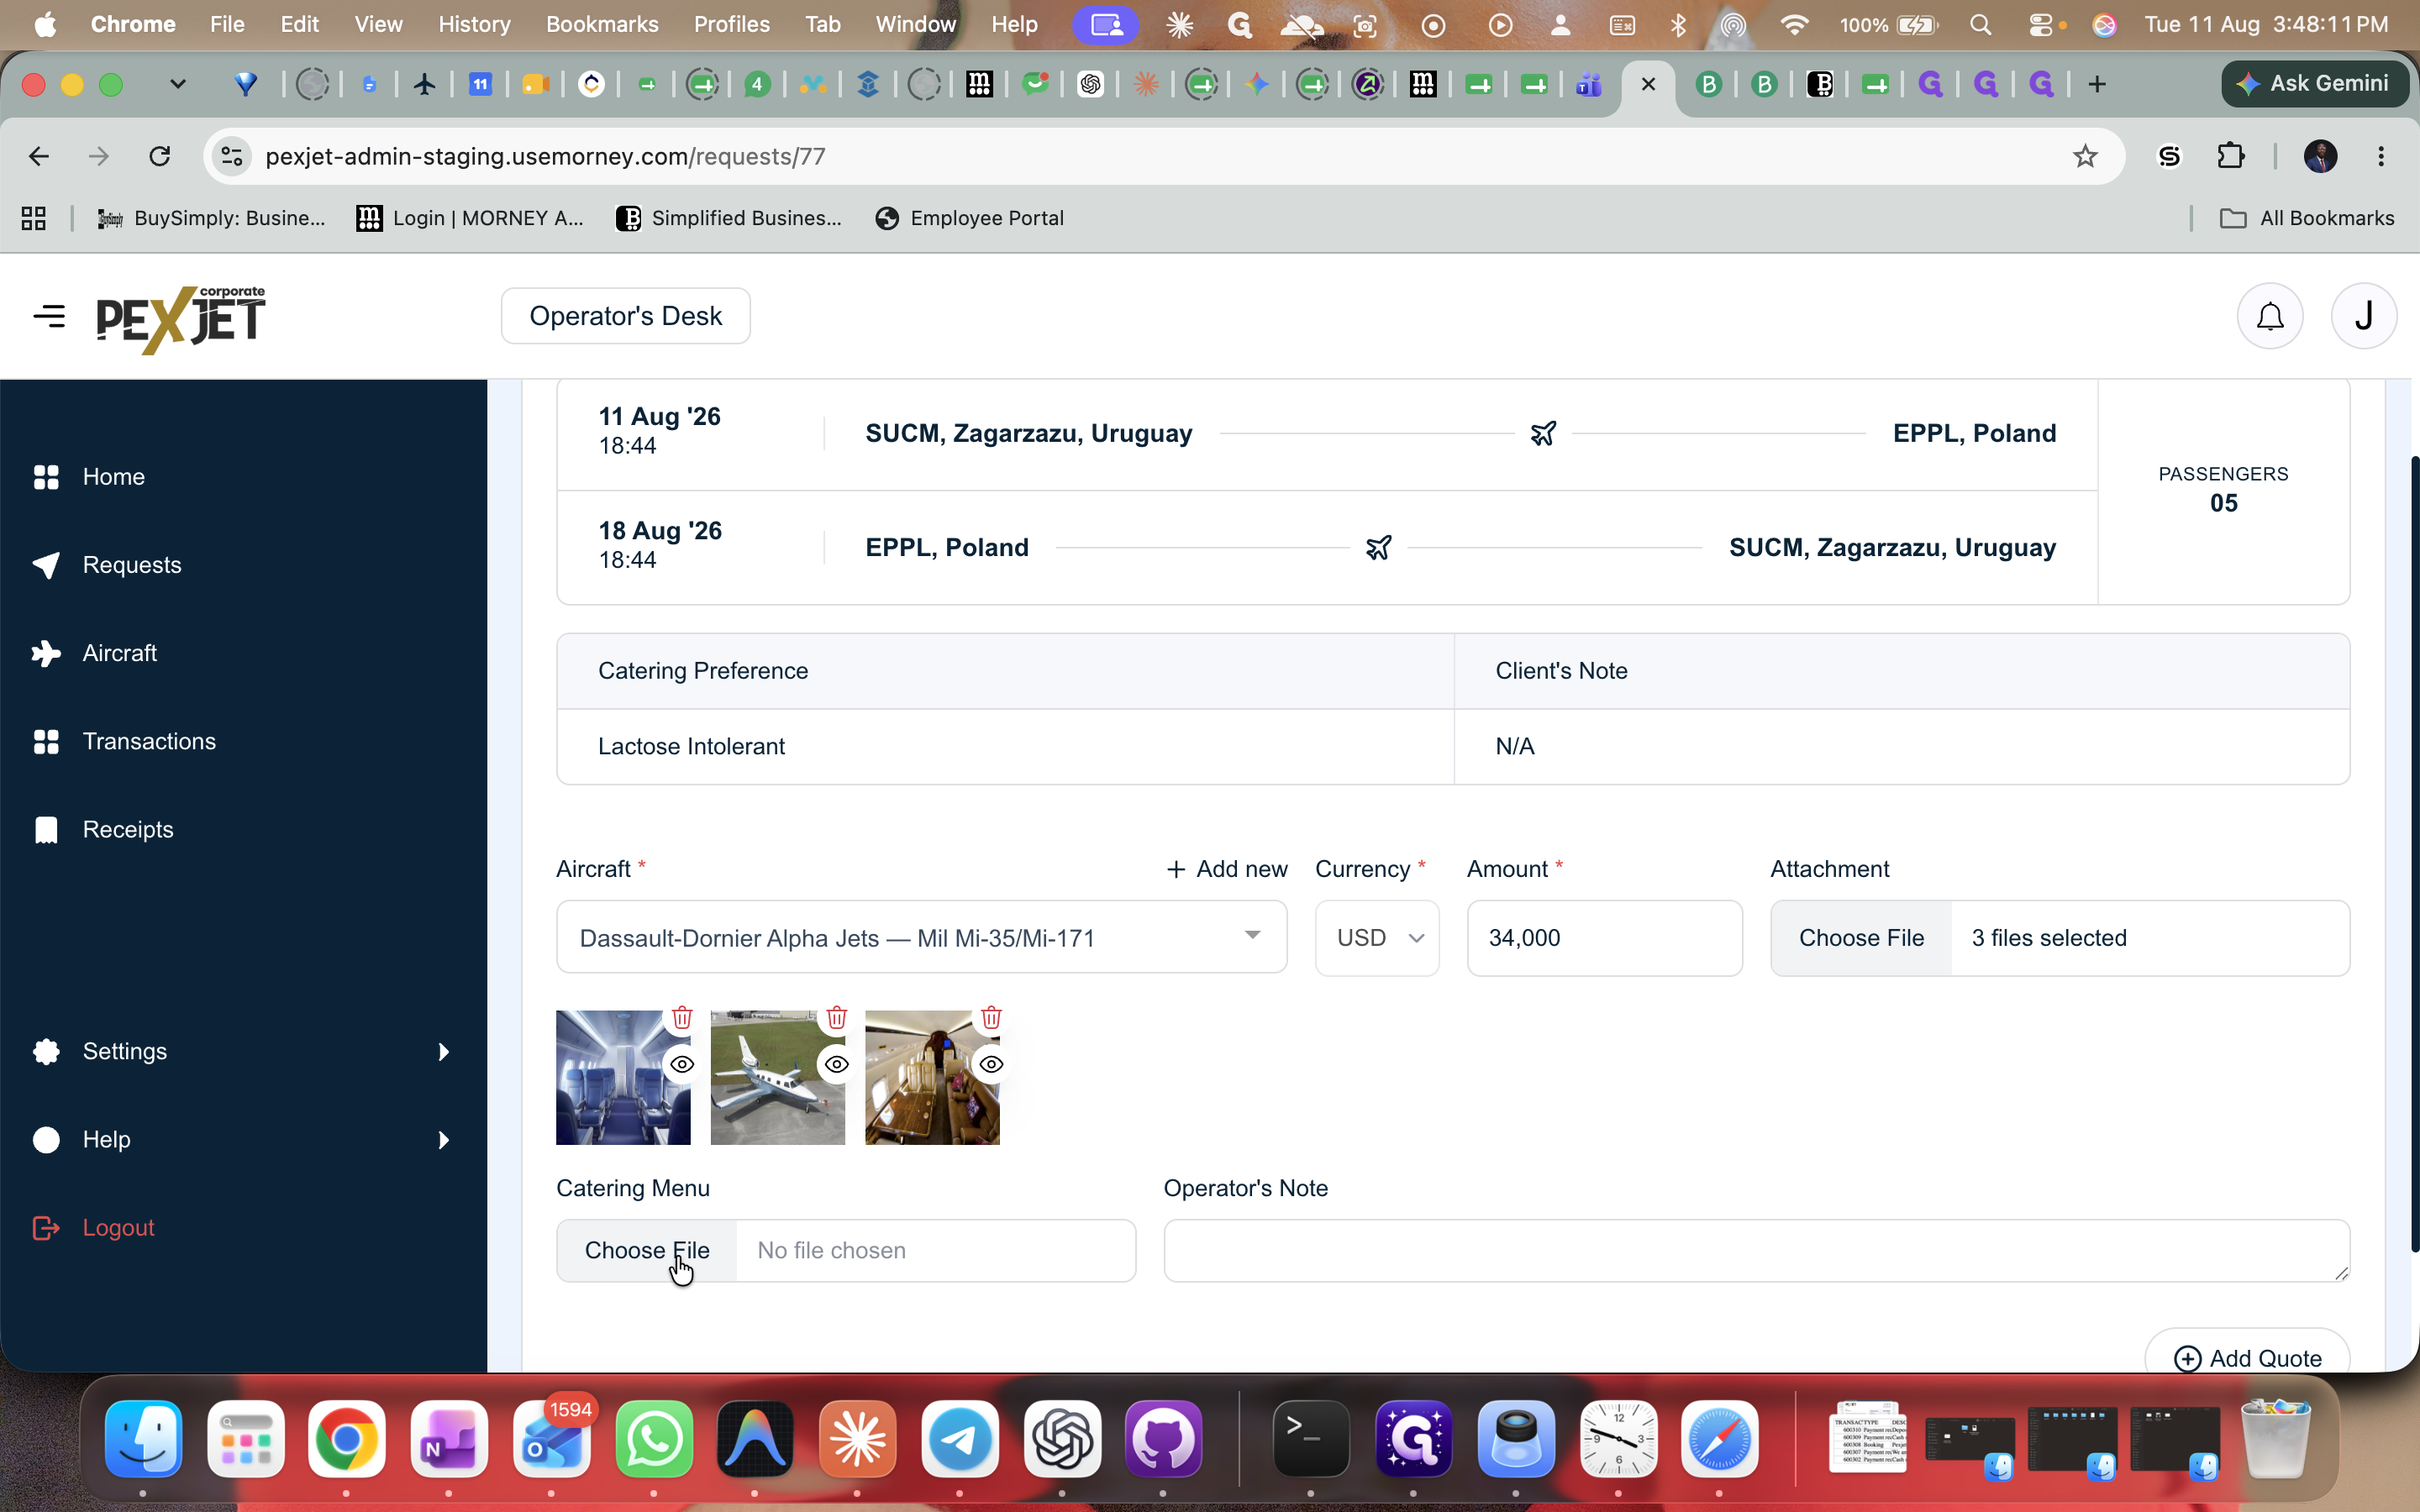Go to Requests in the sidebar
The height and width of the screenshot is (1512, 2420).
pyautogui.click(x=132, y=565)
